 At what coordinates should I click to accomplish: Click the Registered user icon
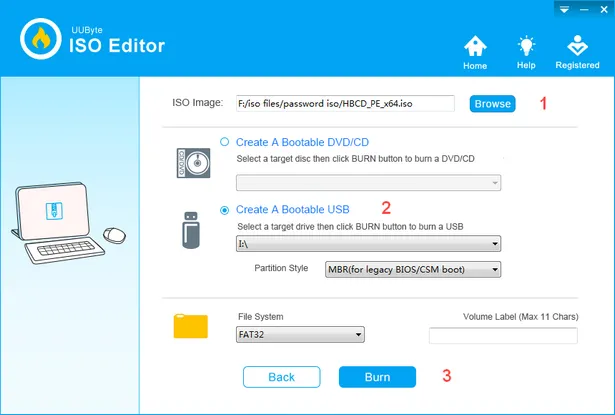(x=577, y=53)
